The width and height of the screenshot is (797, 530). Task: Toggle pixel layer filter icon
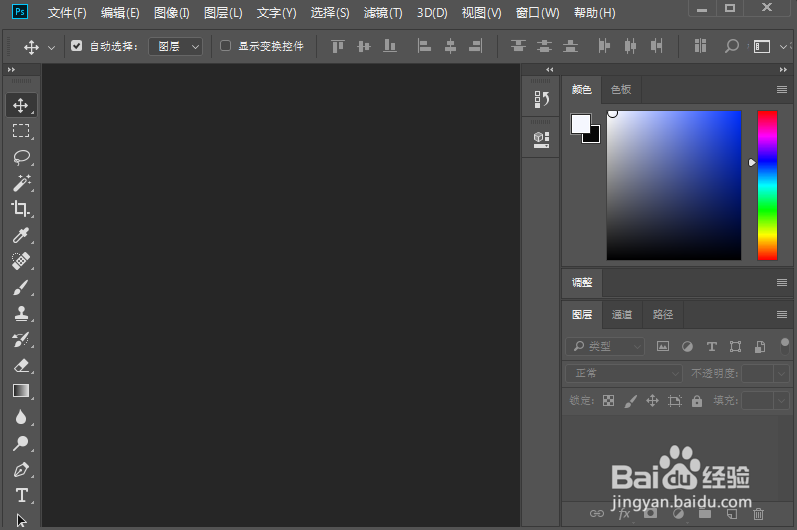[663, 347]
